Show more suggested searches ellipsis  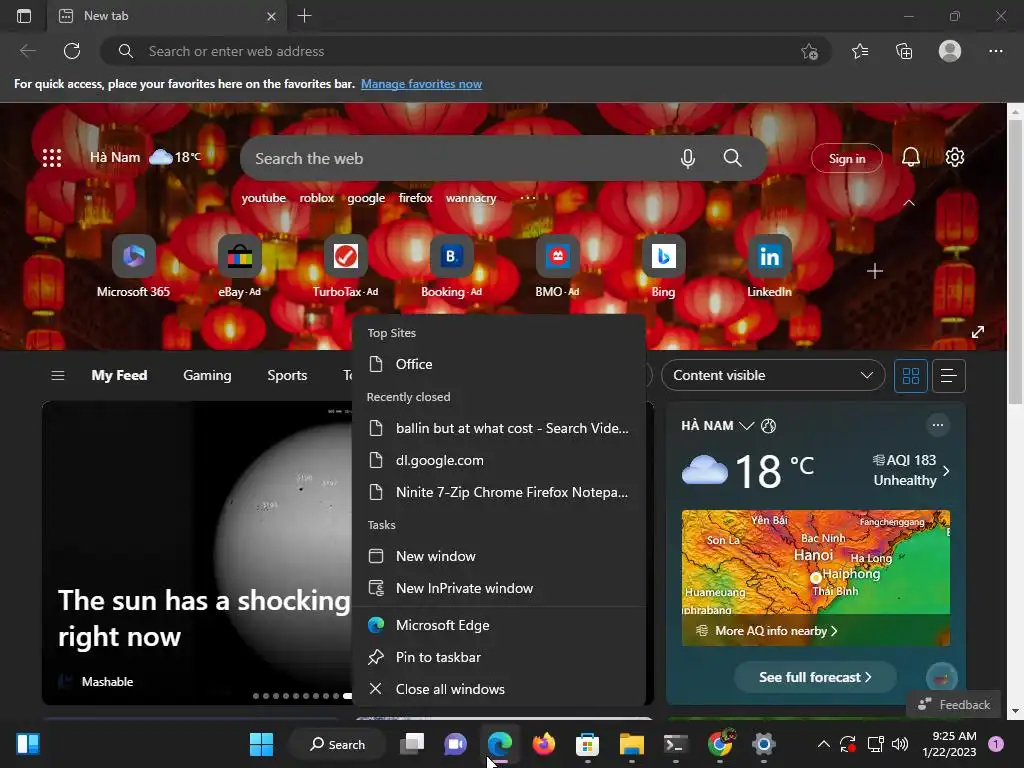pos(528,197)
